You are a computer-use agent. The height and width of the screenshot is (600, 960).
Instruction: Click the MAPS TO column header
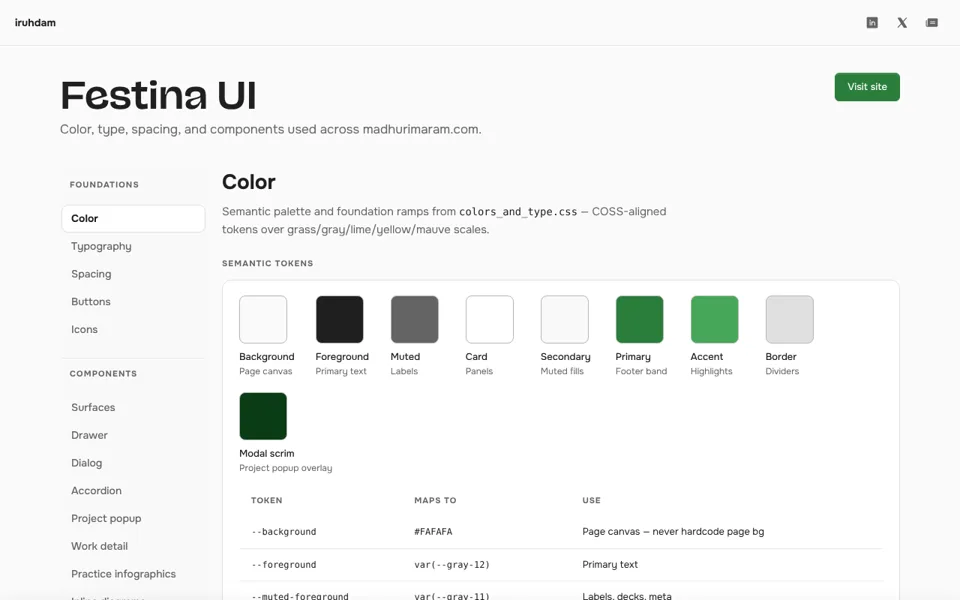coord(435,500)
